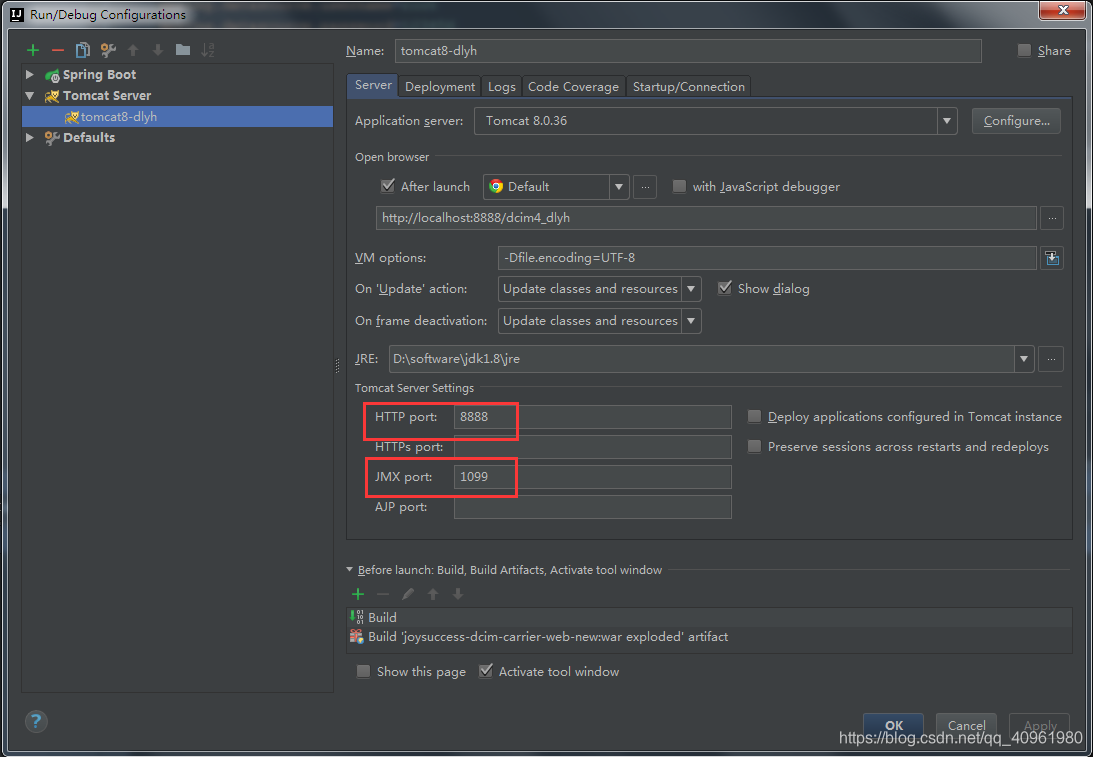This screenshot has height=757, width=1093.
Task: Collapse Tomcat Server tree node
Action: [29, 95]
